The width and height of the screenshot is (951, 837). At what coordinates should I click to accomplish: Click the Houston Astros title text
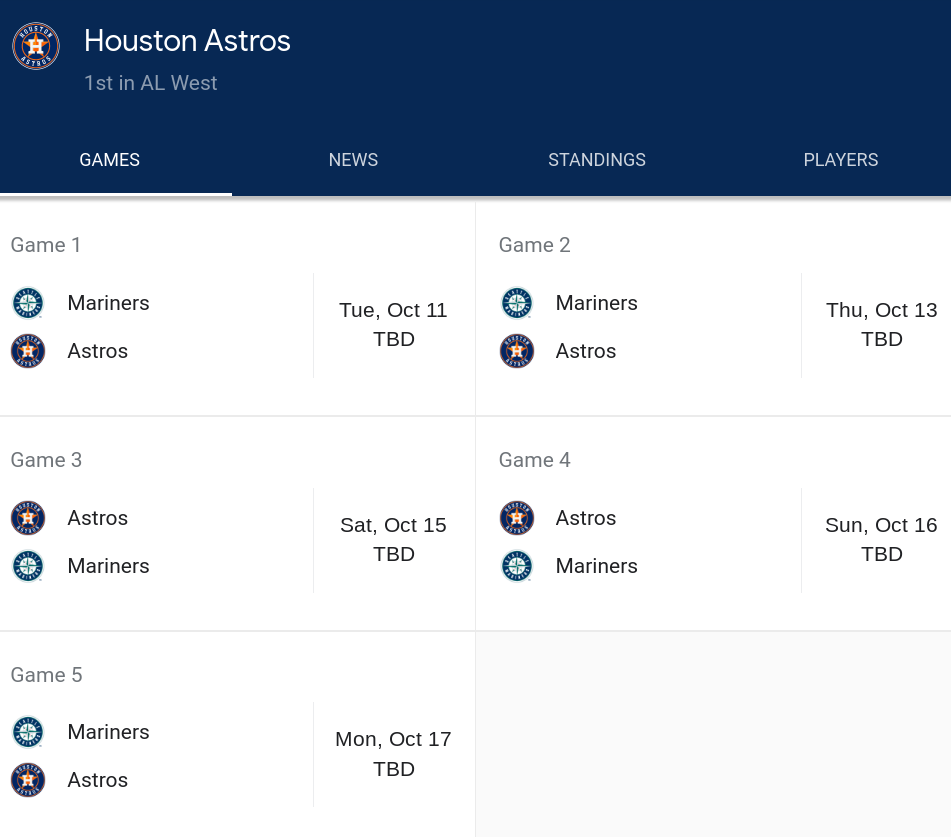point(187,41)
